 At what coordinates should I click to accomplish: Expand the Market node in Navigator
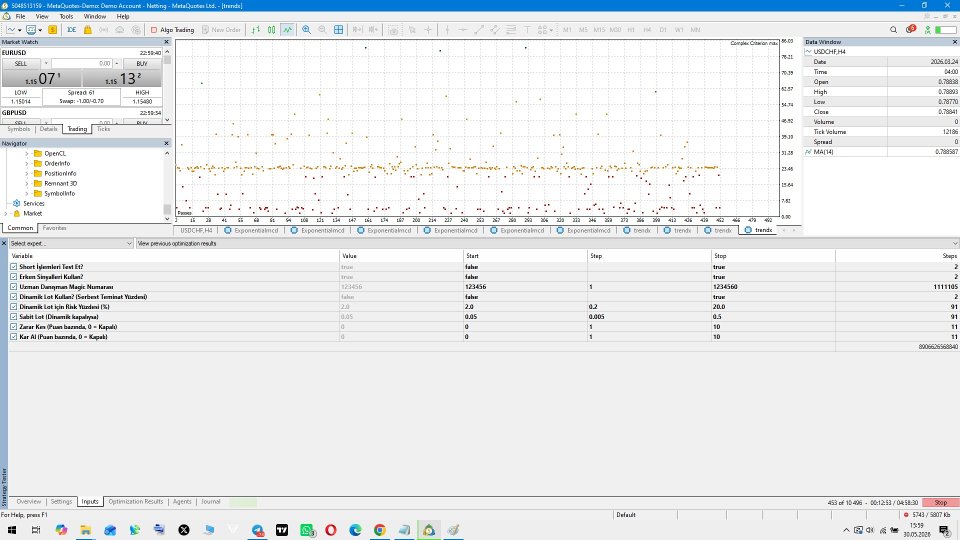point(6,214)
